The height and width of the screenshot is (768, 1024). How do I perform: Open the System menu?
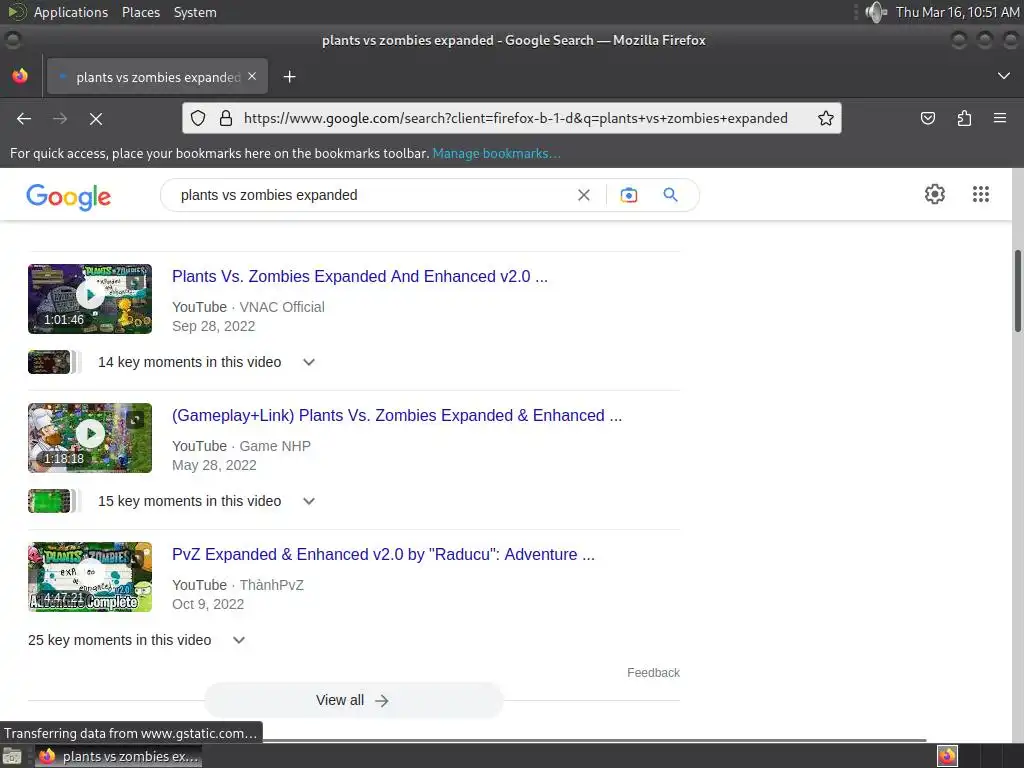(x=195, y=12)
